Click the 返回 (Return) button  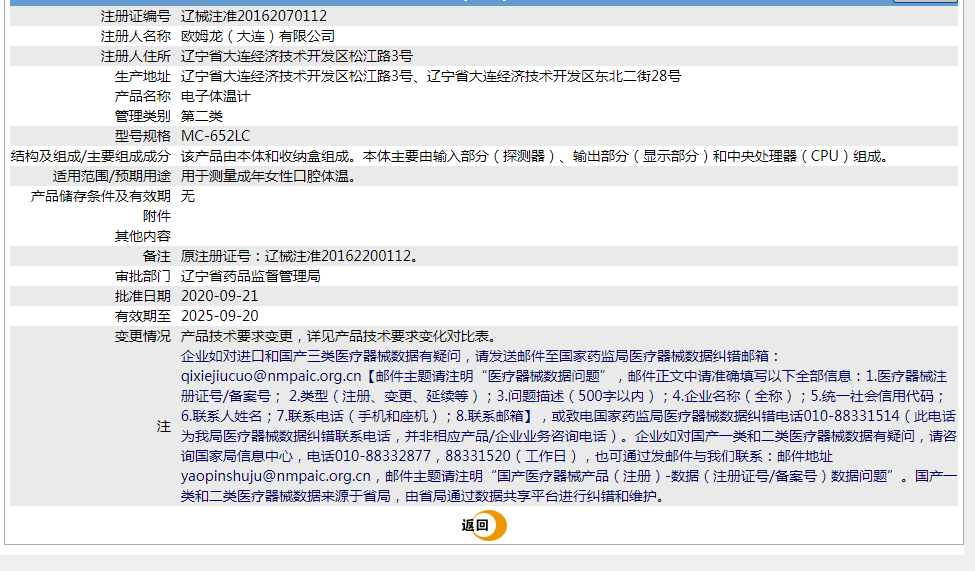click(x=475, y=525)
